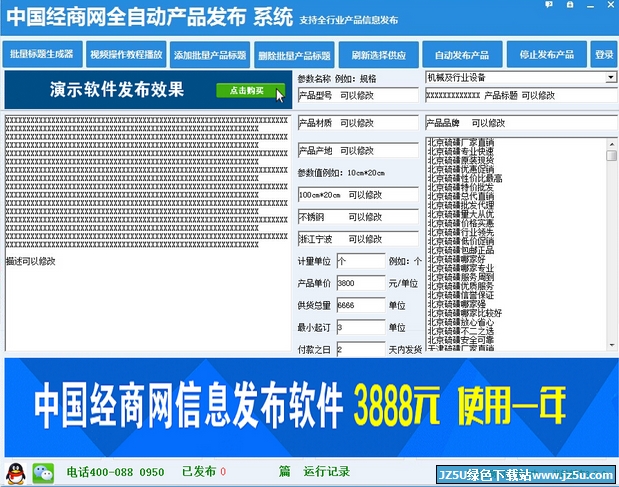This screenshot has height=487, width=619.
Task: Click the 供货总量 quantity field
Action: pos(361,305)
